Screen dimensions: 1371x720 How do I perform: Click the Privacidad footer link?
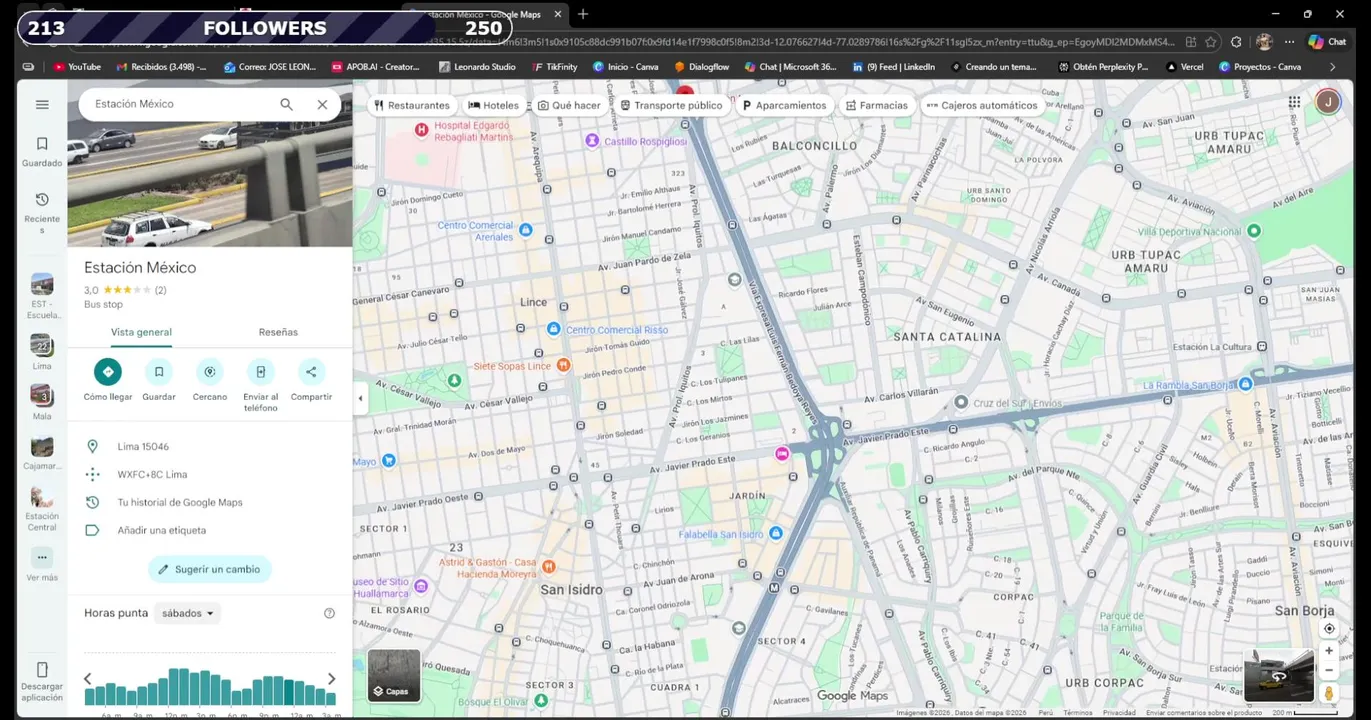(x=1119, y=713)
